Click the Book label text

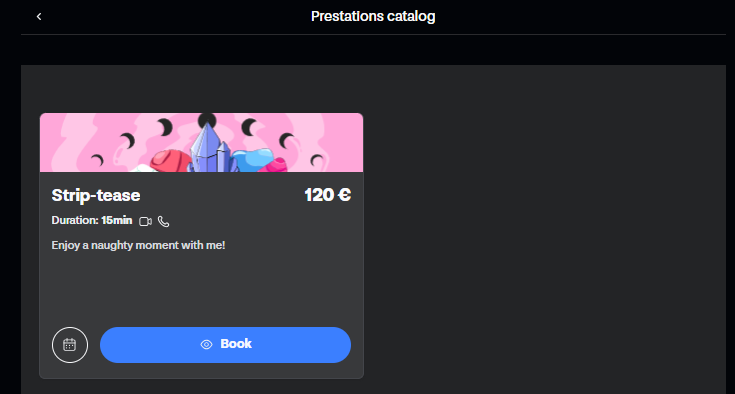(236, 344)
